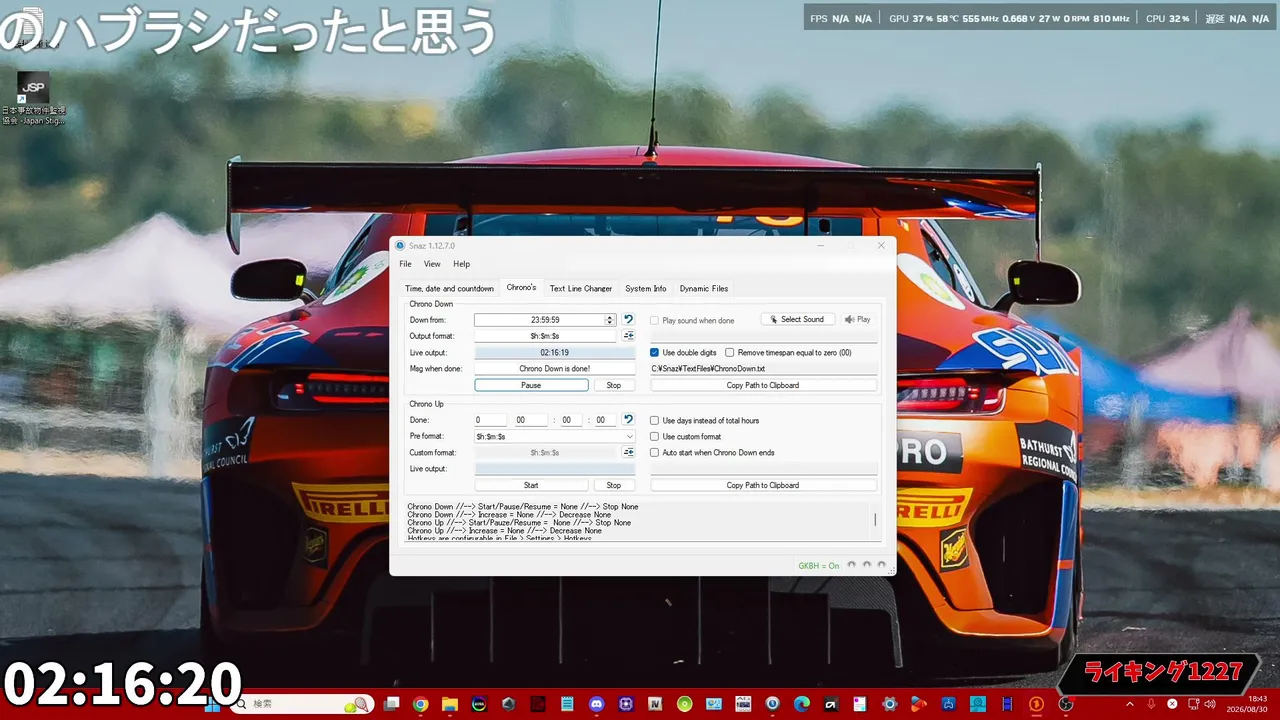Edit the Msg when done field

(x=555, y=369)
